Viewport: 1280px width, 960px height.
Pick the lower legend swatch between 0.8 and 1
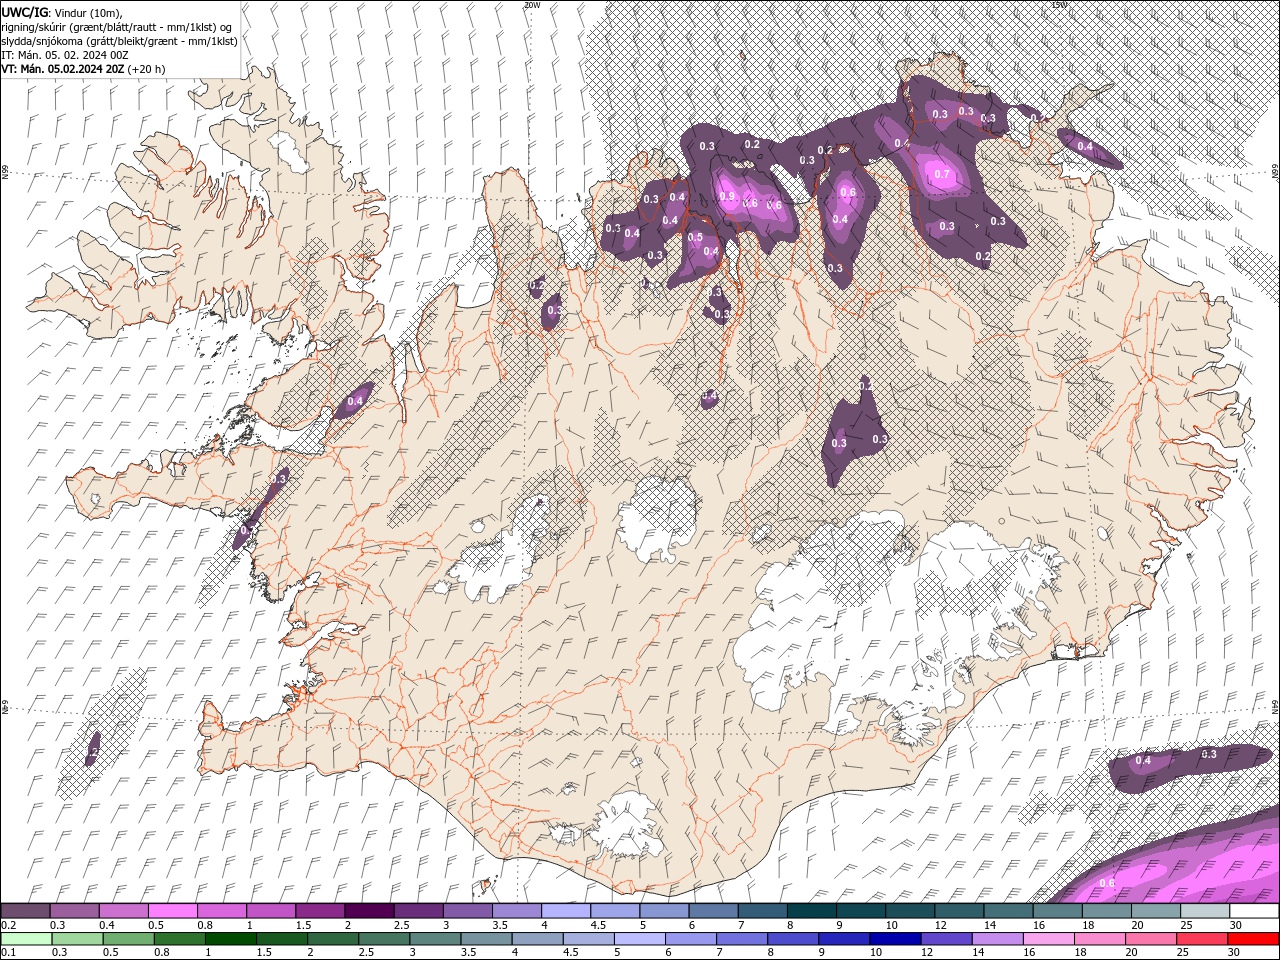[x=180, y=939]
